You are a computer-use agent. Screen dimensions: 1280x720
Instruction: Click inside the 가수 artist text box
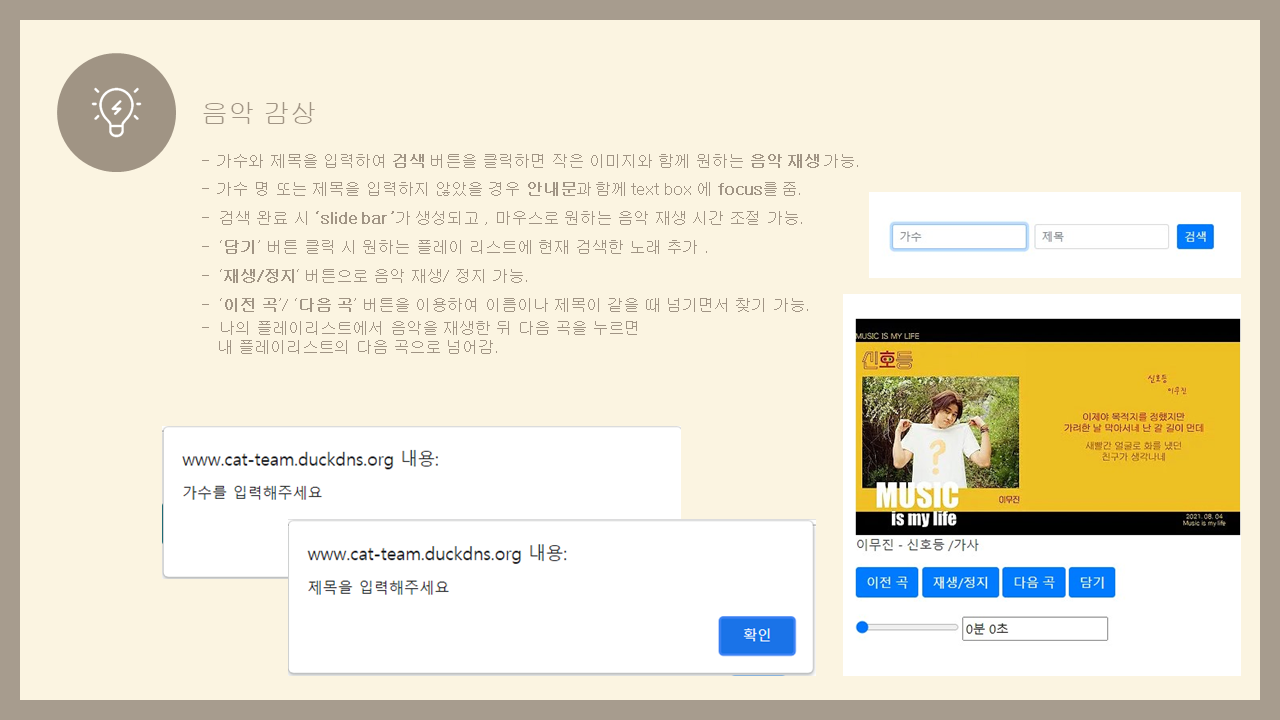[x=958, y=236]
